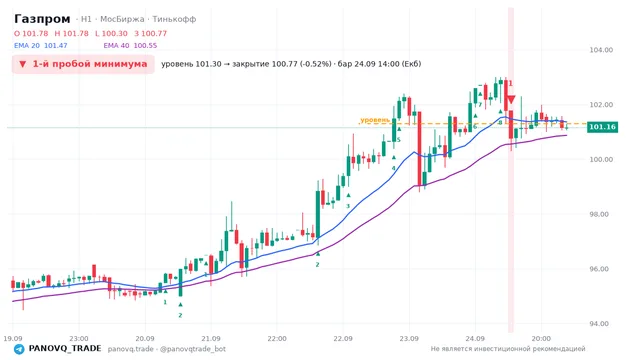Click the '23.09' date axis label

(x=409, y=338)
